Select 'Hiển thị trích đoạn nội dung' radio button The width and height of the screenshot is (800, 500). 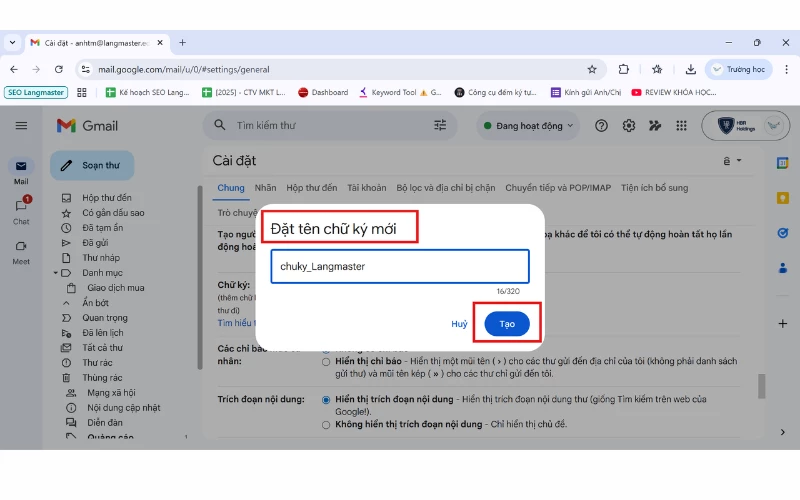click(x=326, y=399)
